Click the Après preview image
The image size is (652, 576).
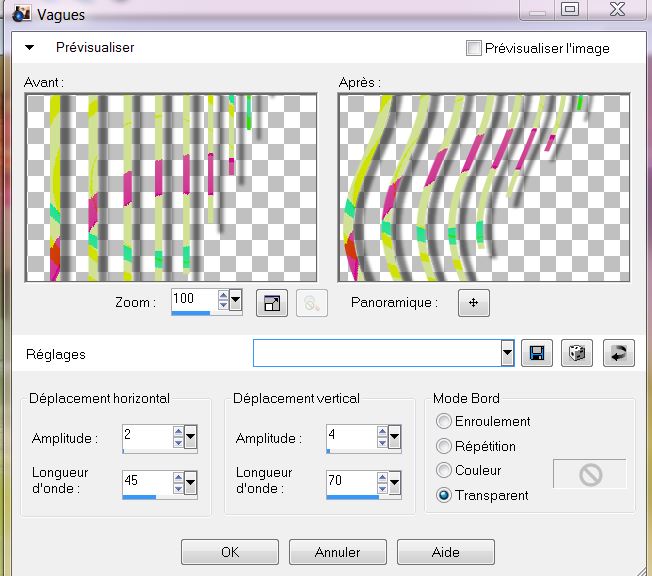click(x=484, y=188)
